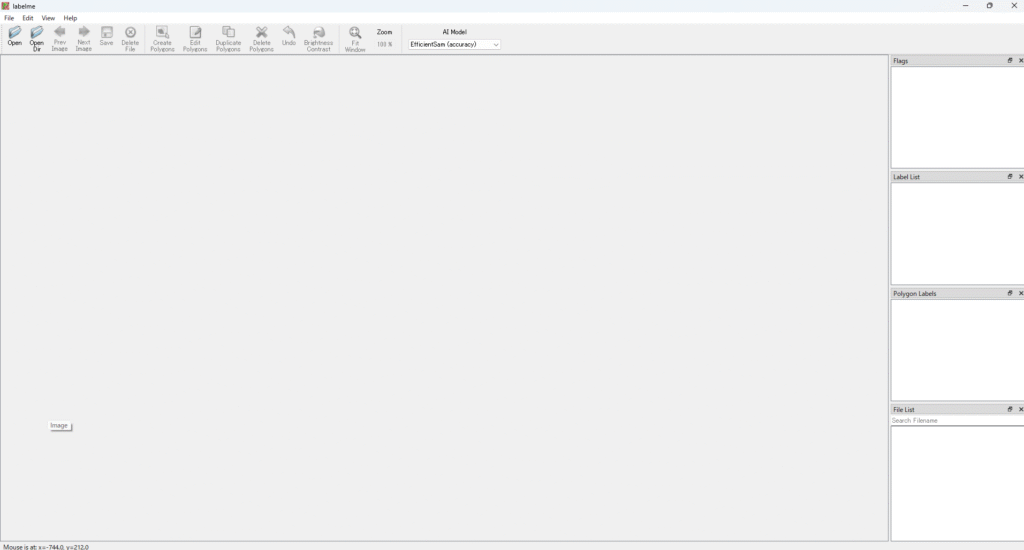Select the Edit Polygons tool
The image size is (1024, 550).
click(x=195, y=33)
